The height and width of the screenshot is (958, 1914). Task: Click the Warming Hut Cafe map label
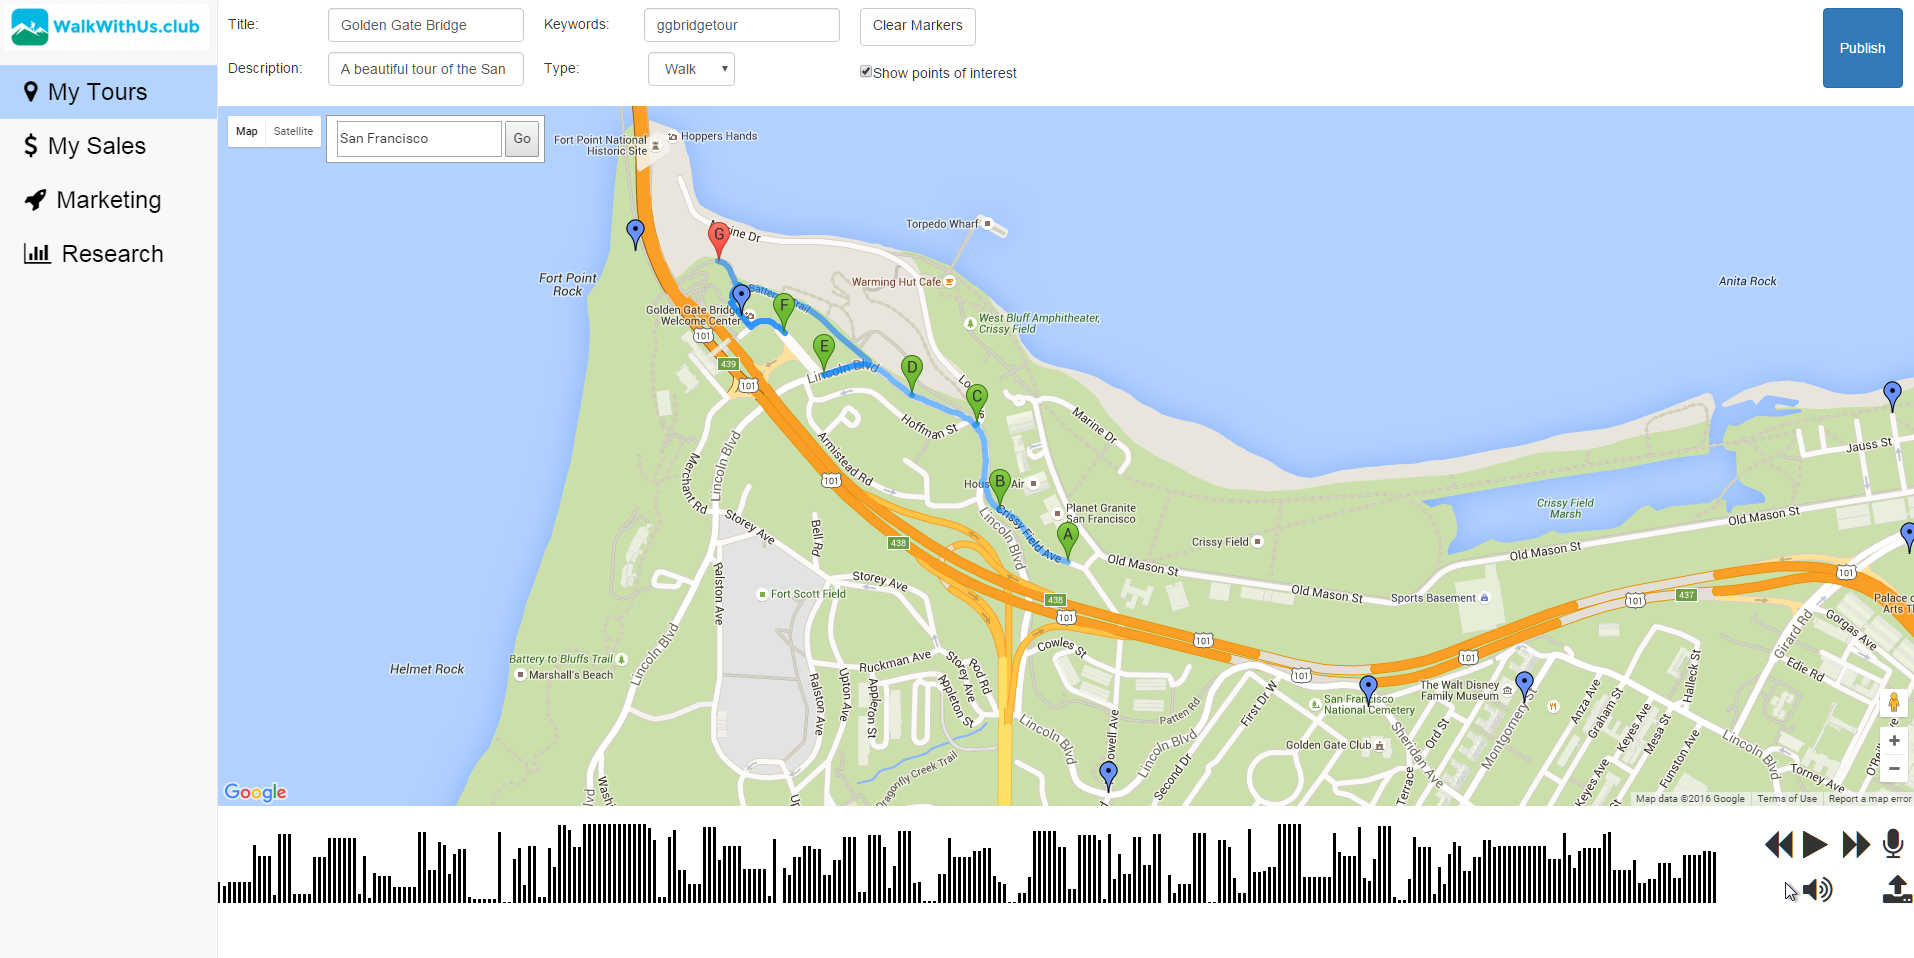point(896,282)
